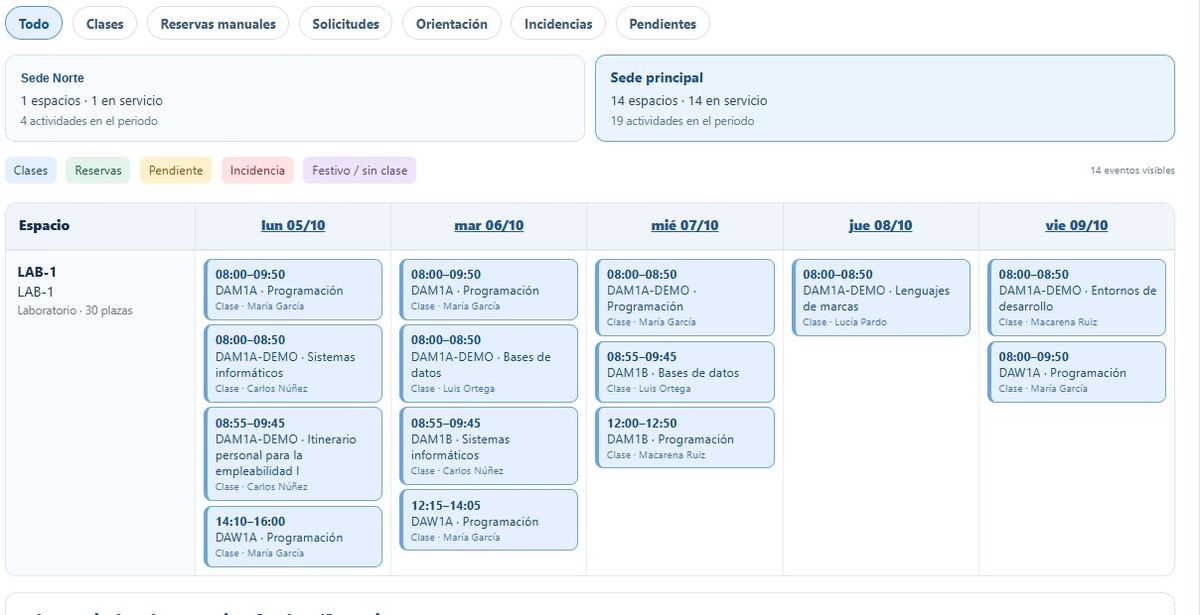Open Monday 08:00–09:50 DAM1A Programación event
1200x615 pixels.
click(293, 290)
